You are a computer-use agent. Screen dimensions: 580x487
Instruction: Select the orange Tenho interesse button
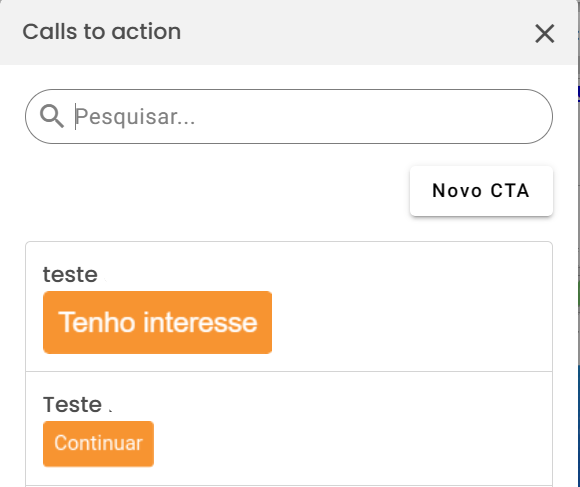tap(158, 322)
